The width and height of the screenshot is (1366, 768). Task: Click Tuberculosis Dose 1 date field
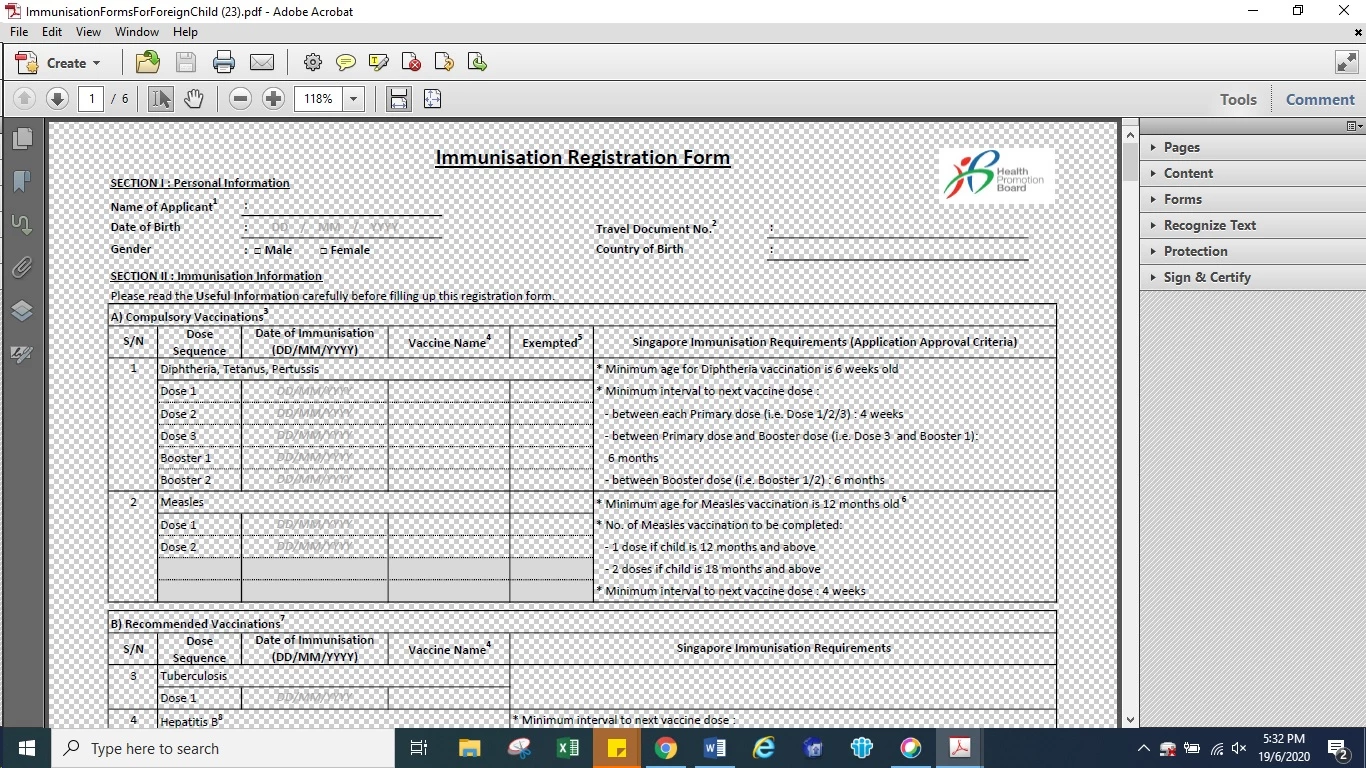[315, 698]
